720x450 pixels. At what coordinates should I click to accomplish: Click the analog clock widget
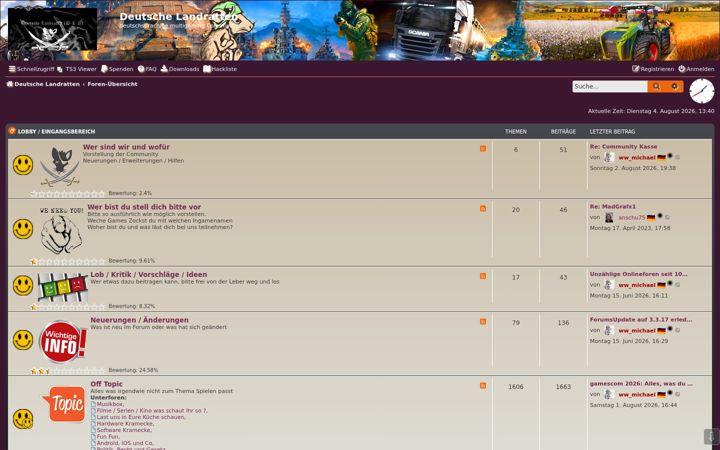point(702,91)
